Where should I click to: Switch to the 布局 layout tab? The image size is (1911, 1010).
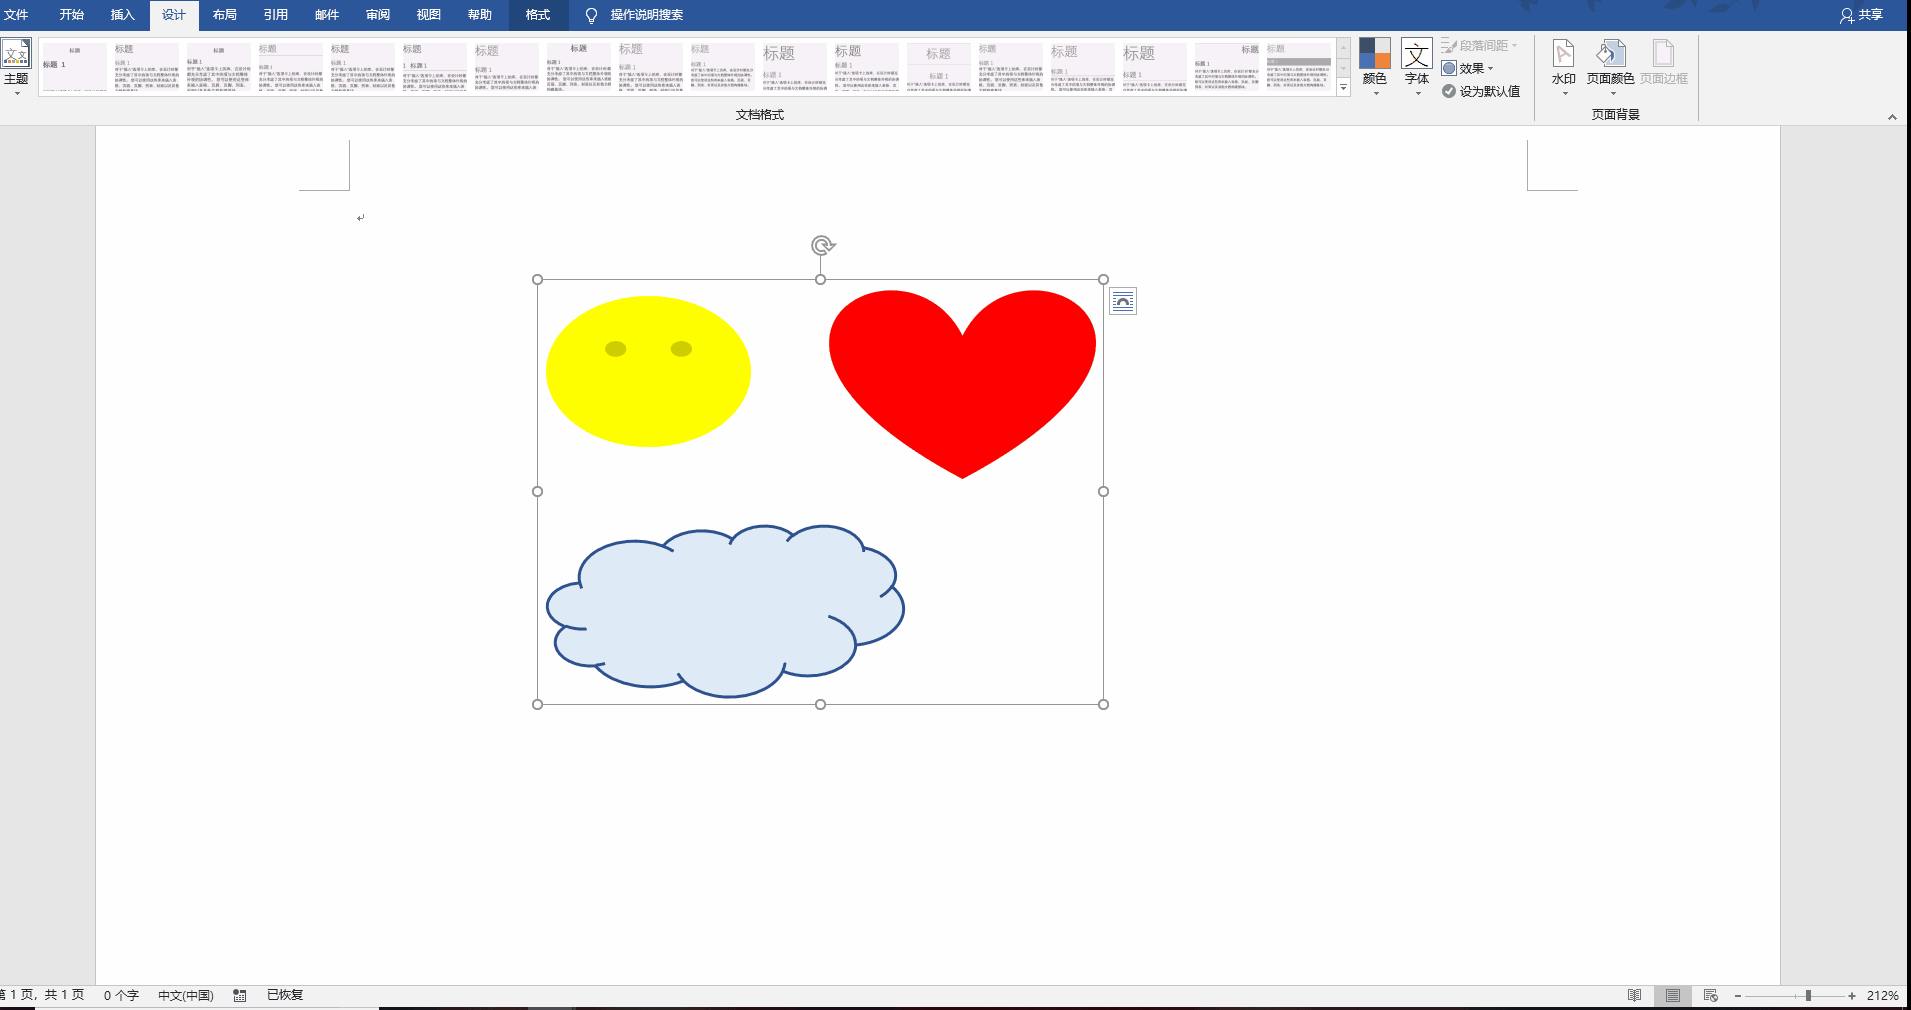point(225,15)
